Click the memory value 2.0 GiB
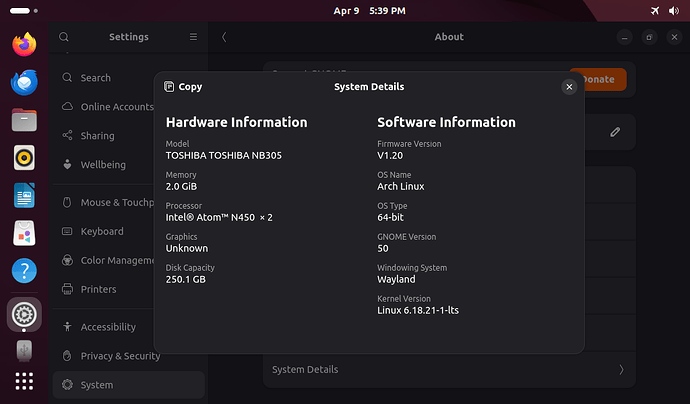The width and height of the screenshot is (690, 404). (181, 187)
